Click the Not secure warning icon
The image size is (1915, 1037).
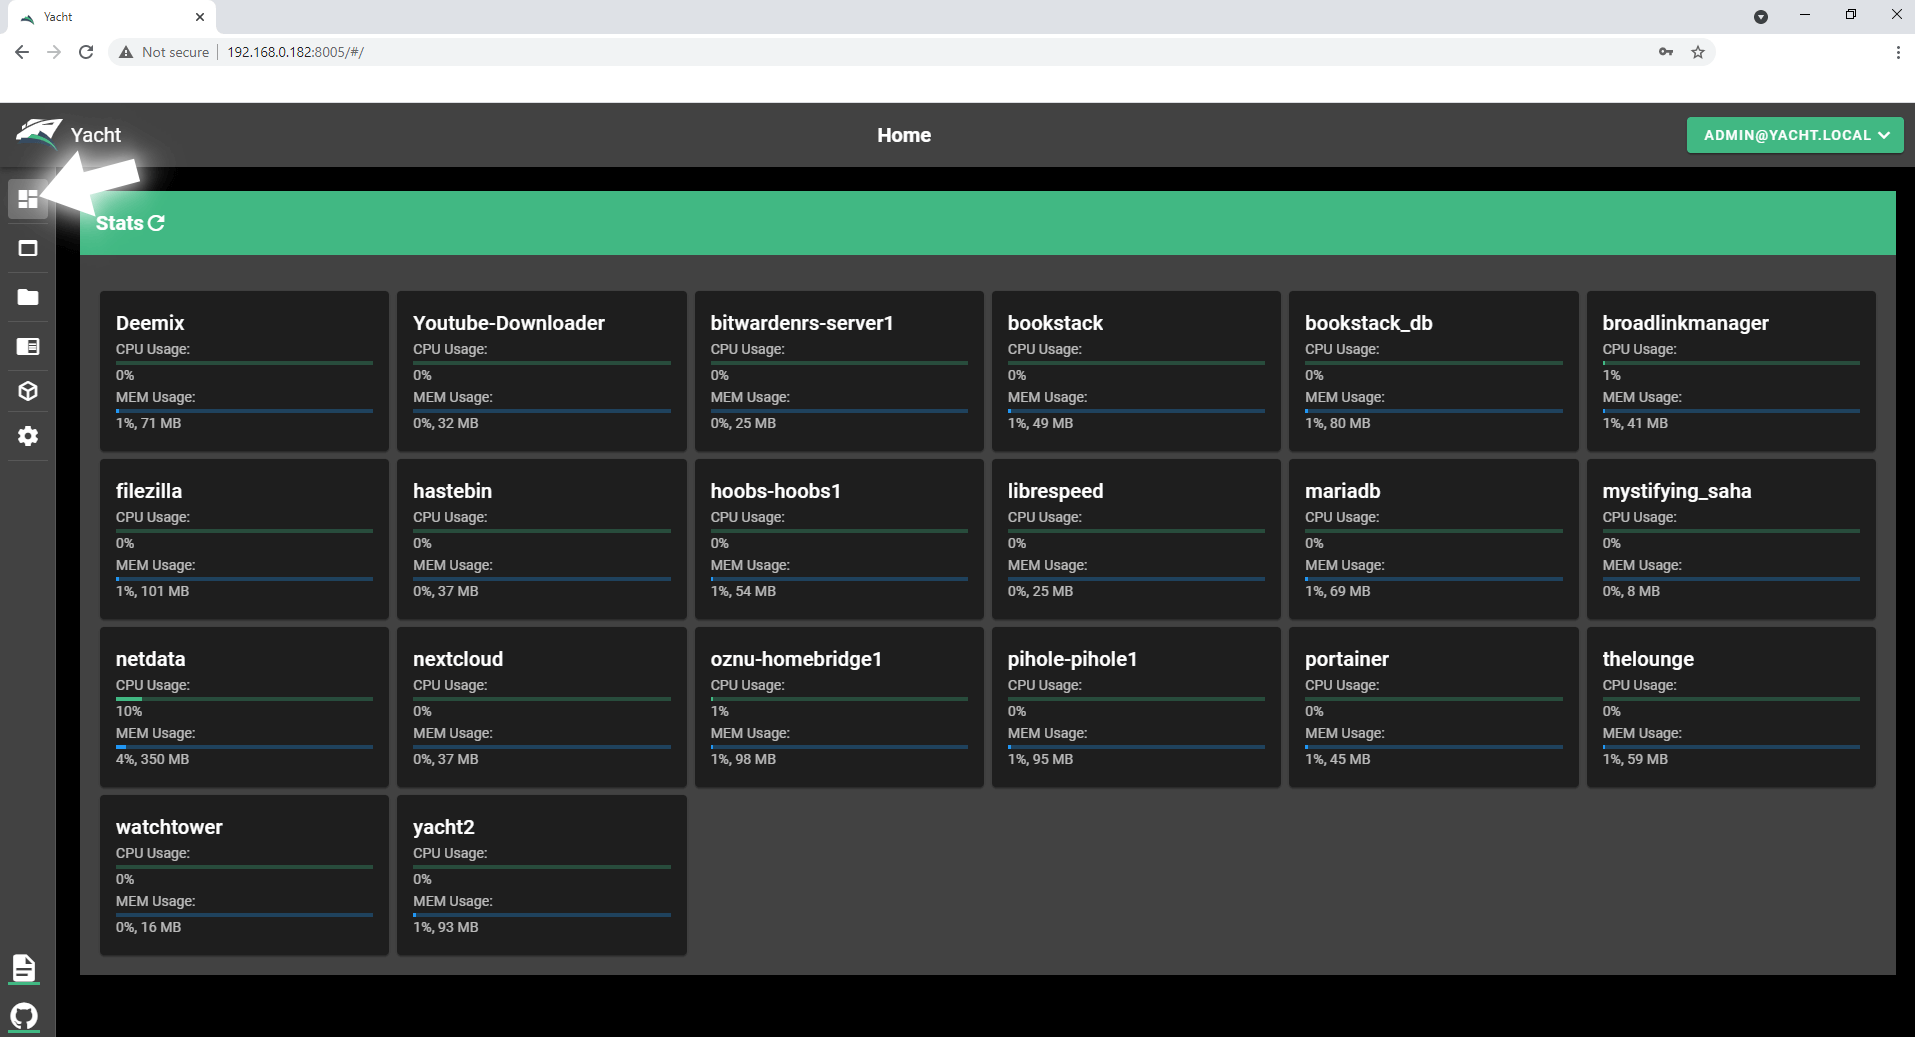[126, 52]
